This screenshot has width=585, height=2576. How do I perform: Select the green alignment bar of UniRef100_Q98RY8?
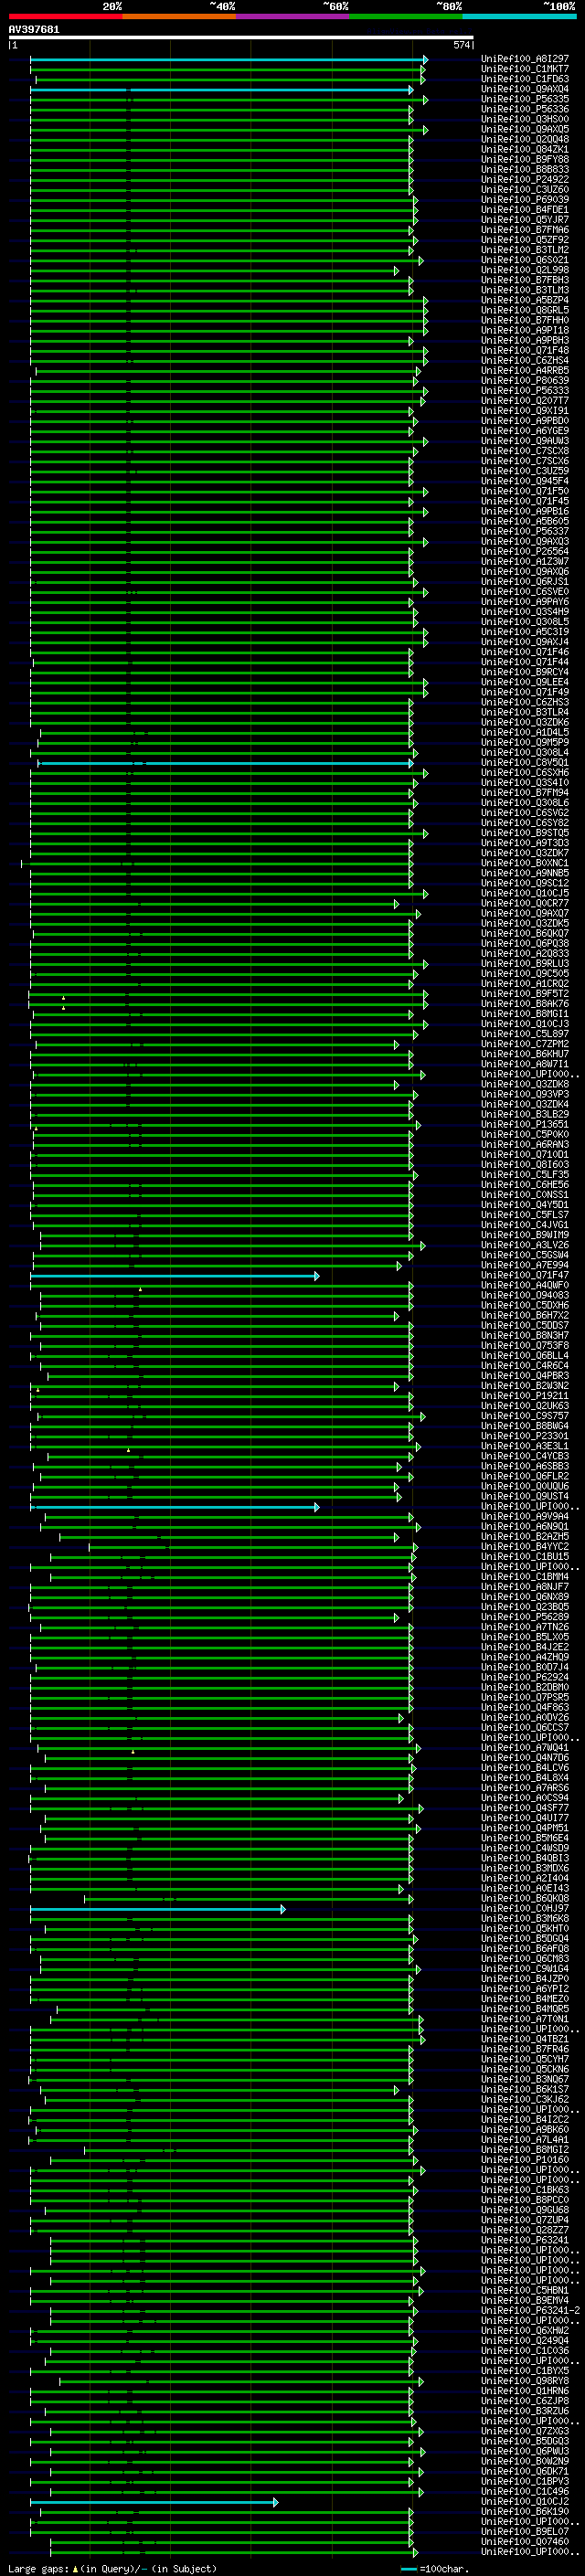[241, 2382]
